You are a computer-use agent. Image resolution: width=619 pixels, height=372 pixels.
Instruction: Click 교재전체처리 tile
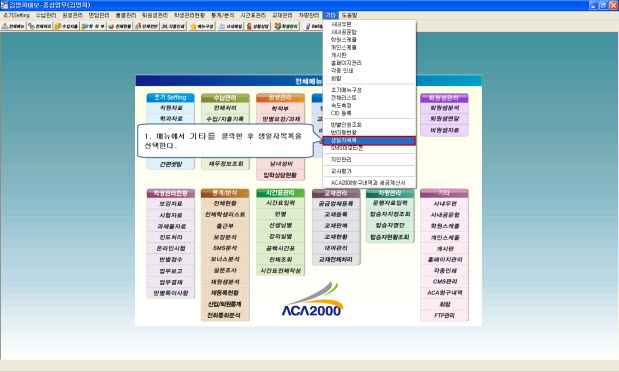[x=336, y=259]
